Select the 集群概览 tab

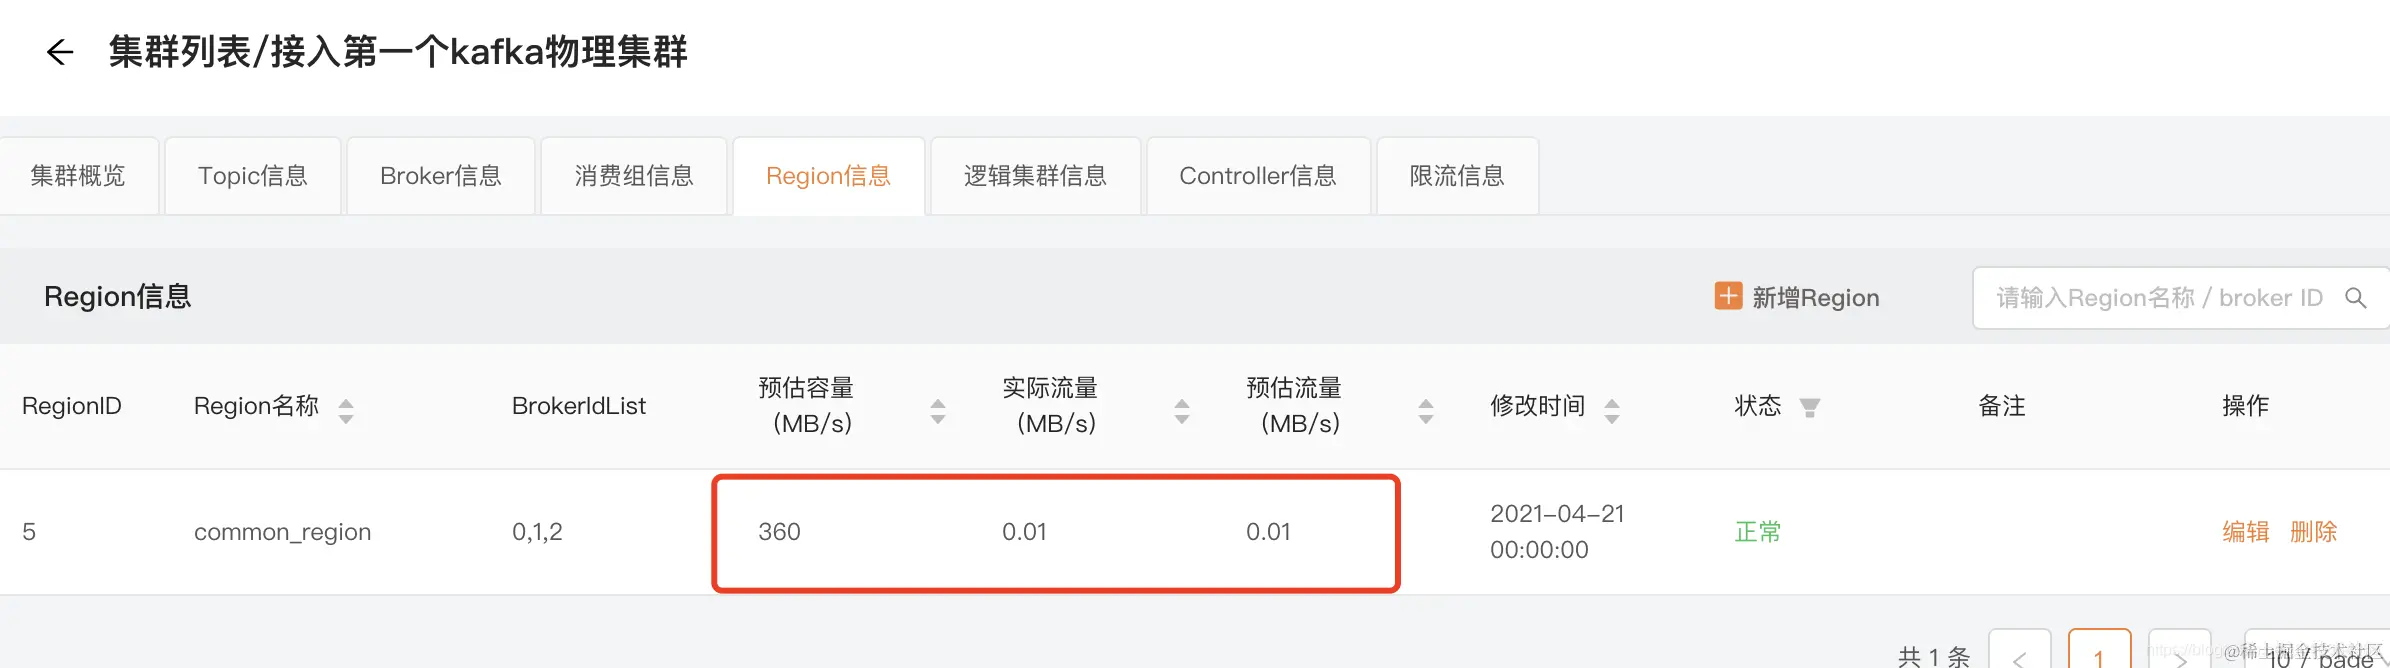78,175
